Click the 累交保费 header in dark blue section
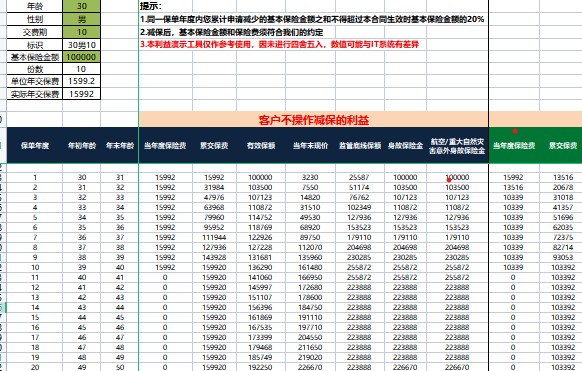The height and width of the screenshot is (371, 582). [214, 145]
